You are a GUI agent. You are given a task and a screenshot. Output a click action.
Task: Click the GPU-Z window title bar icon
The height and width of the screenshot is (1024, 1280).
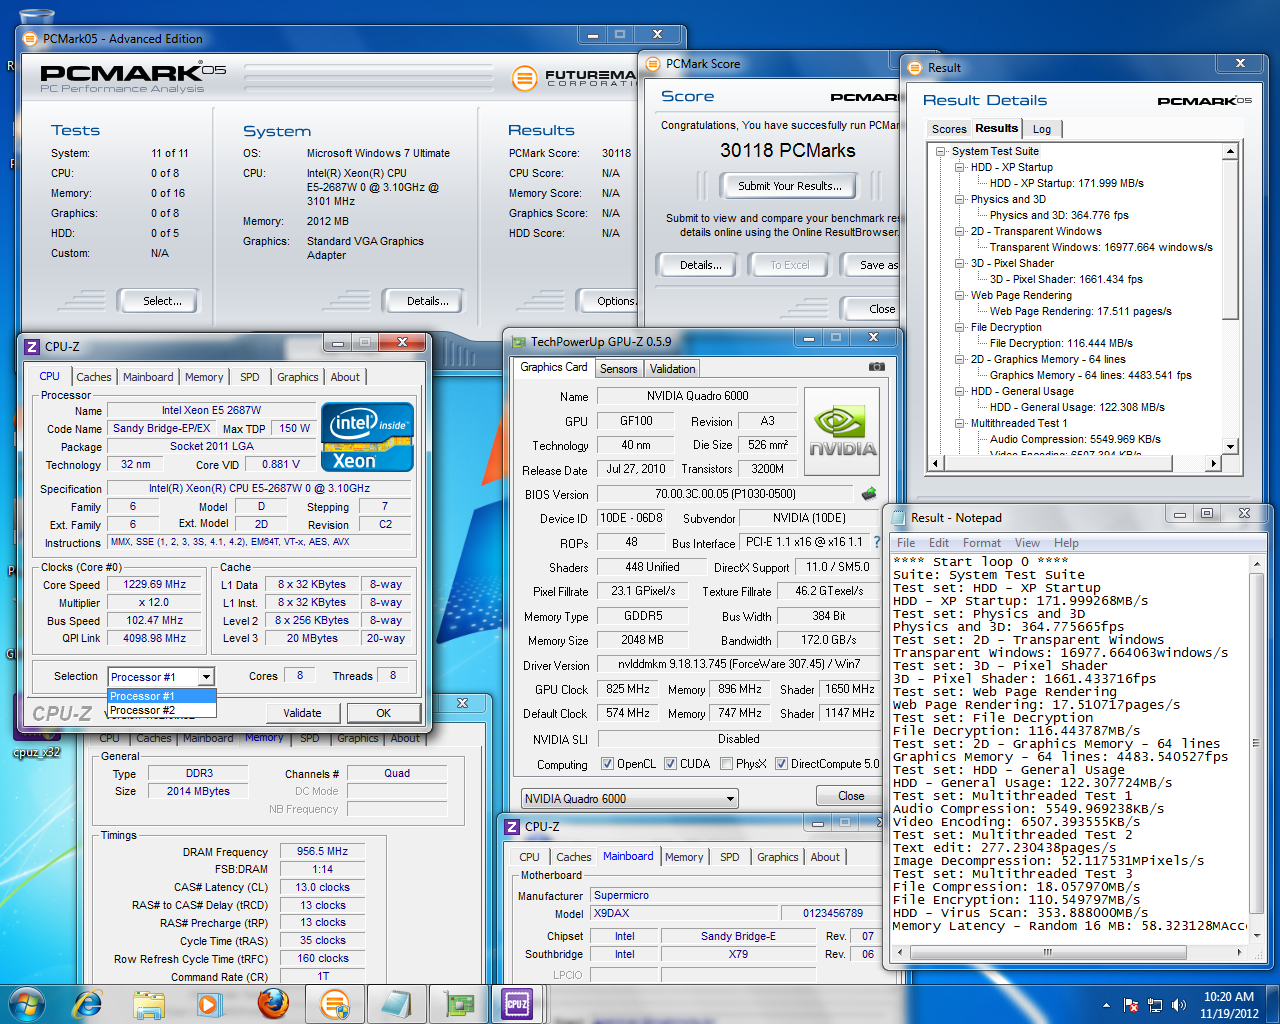pos(518,341)
